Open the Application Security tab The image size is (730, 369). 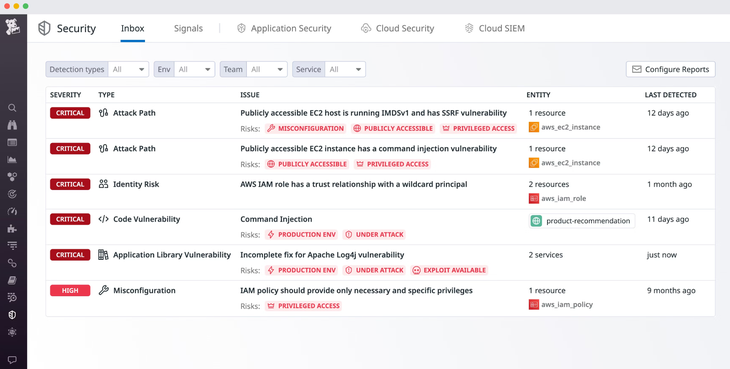point(284,28)
